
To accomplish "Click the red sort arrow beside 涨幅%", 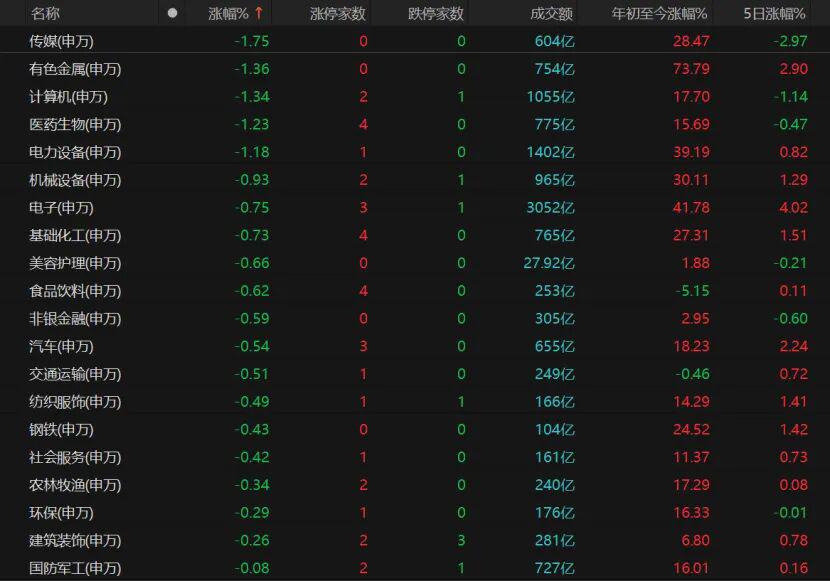I will click(260, 13).
